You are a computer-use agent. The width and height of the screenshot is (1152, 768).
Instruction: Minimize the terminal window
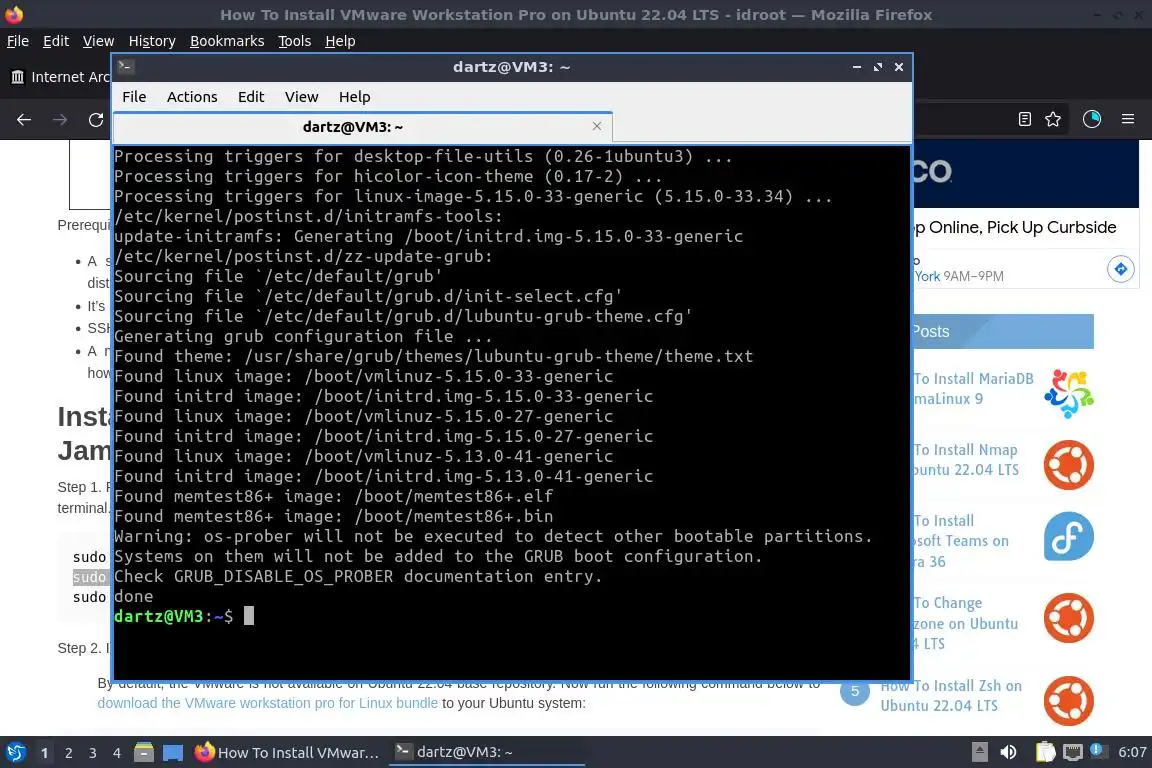pyautogui.click(x=857, y=67)
